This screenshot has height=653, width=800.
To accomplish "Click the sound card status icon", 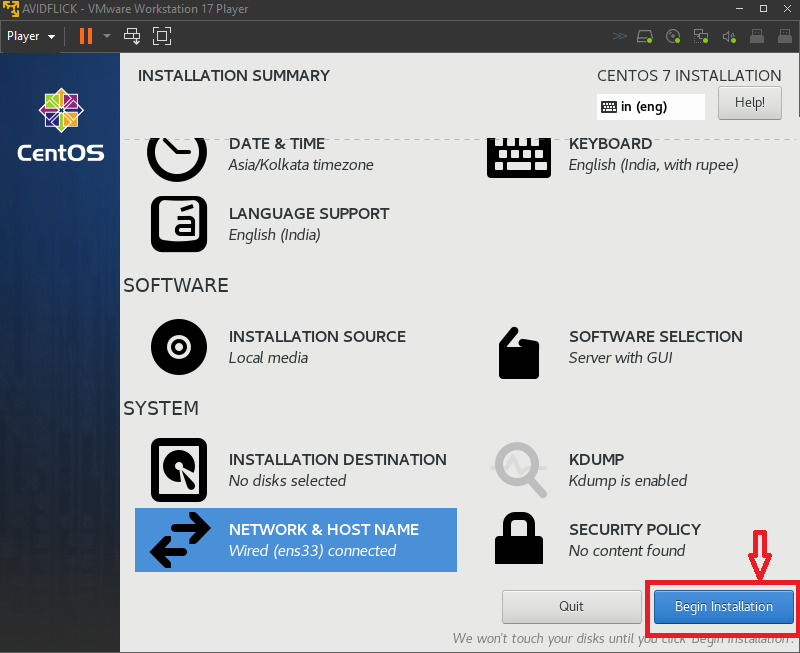I will click(x=729, y=37).
